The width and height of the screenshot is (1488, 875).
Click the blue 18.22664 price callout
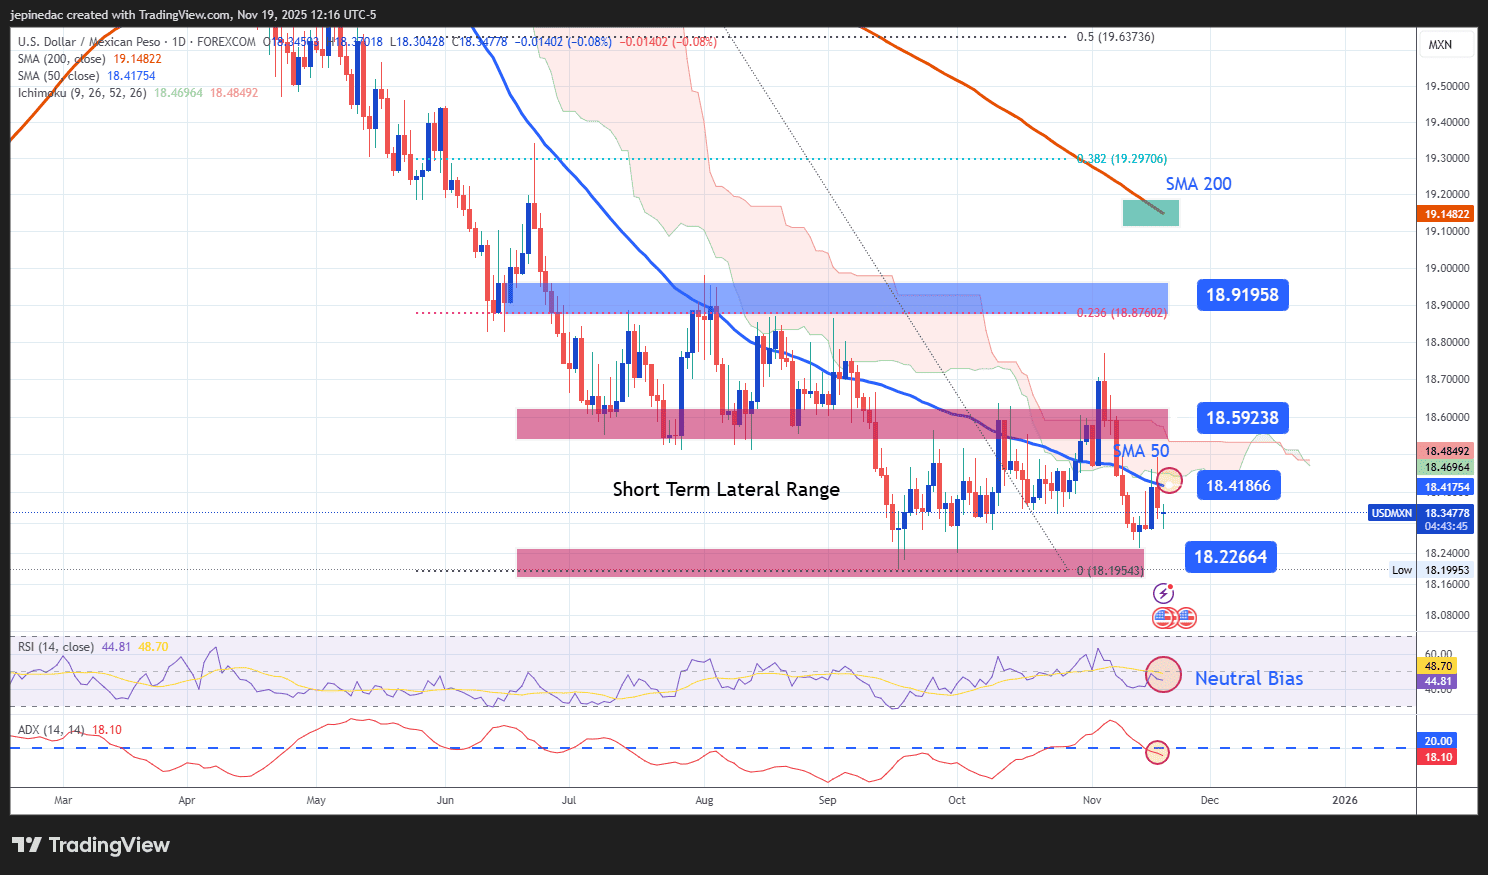pyautogui.click(x=1230, y=557)
